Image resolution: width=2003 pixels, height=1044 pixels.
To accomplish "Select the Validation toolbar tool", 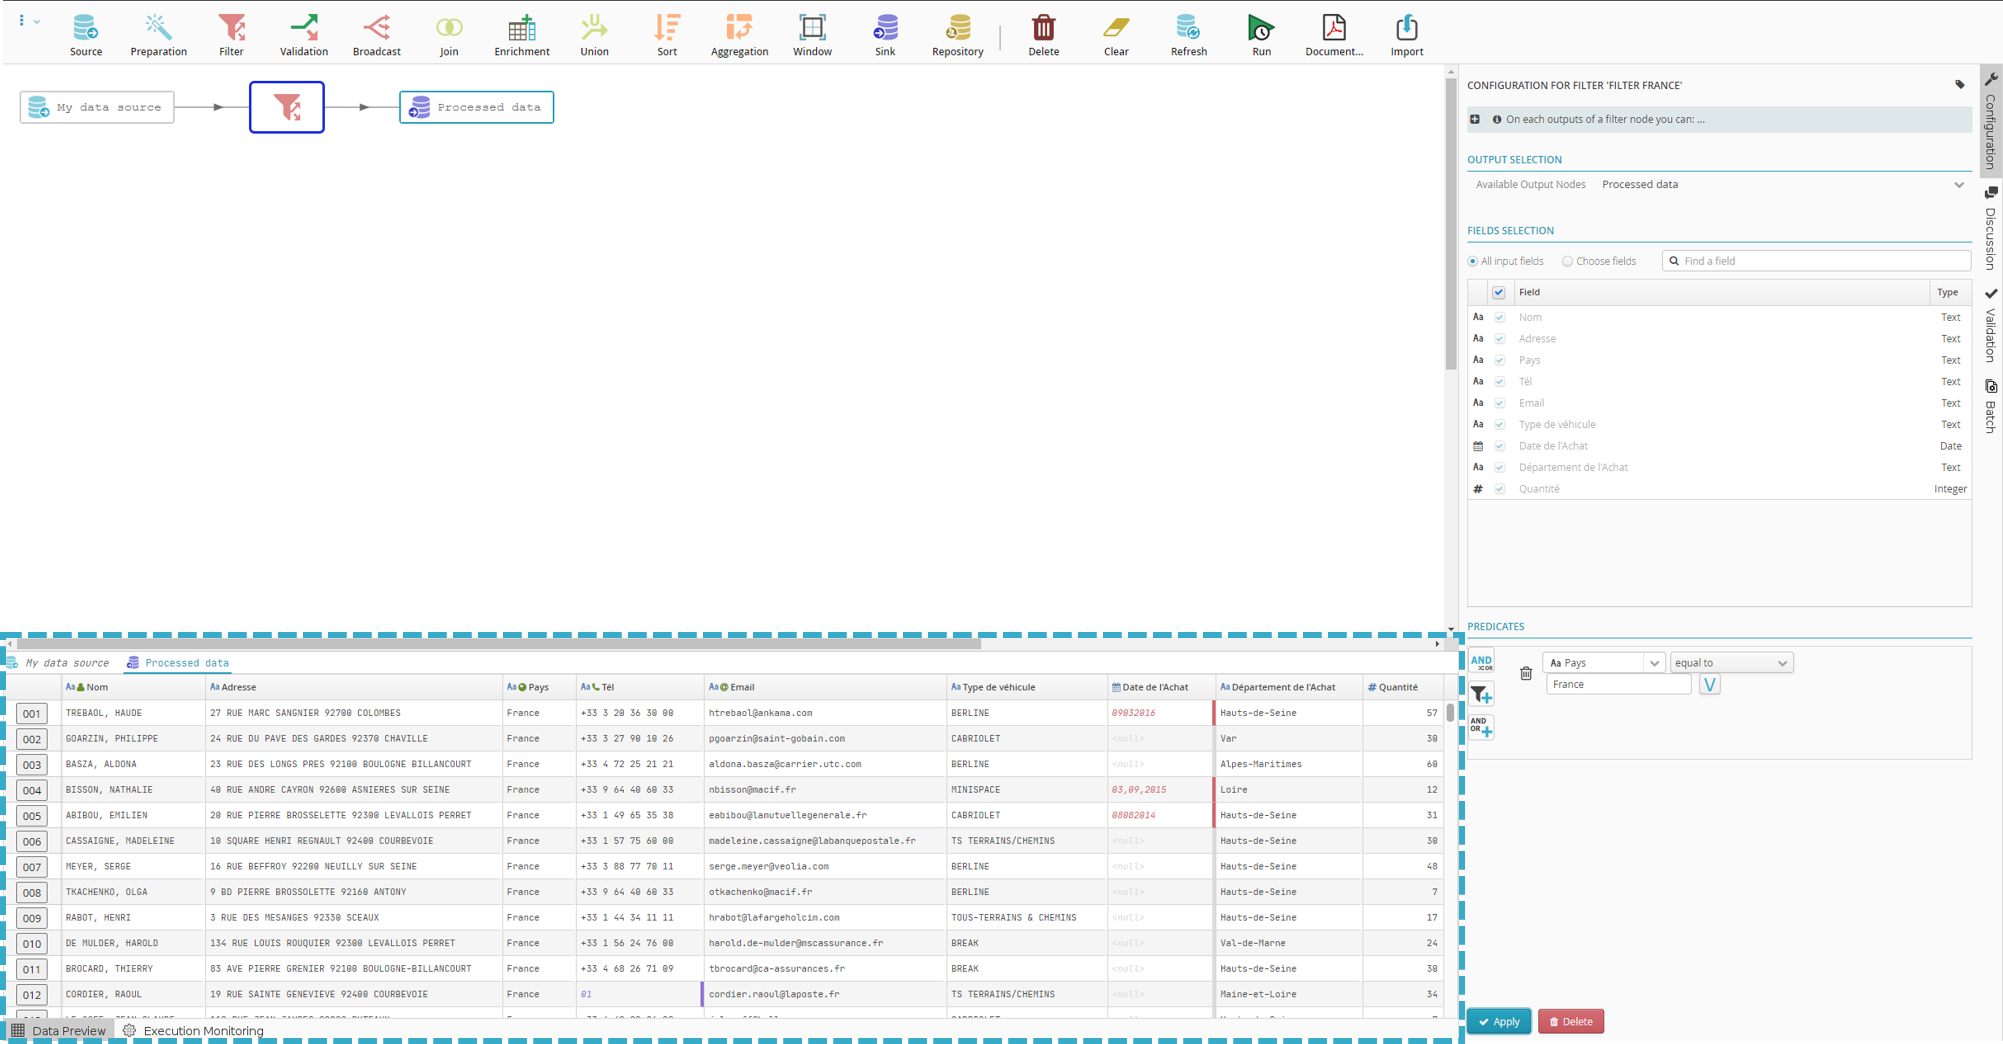I will point(304,35).
